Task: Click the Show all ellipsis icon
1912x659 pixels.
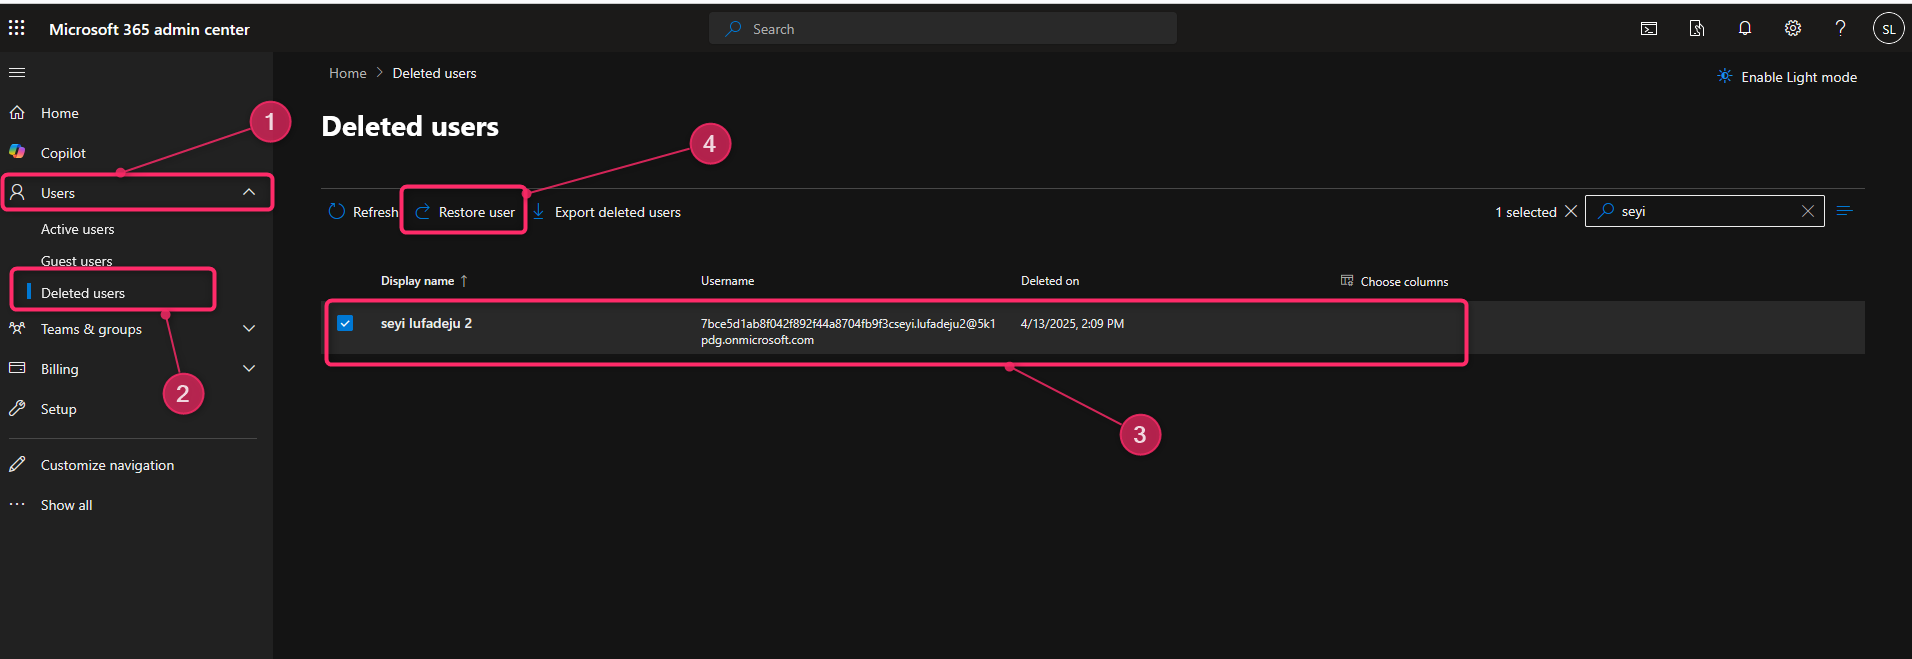Action: click(x=17, y=504)
